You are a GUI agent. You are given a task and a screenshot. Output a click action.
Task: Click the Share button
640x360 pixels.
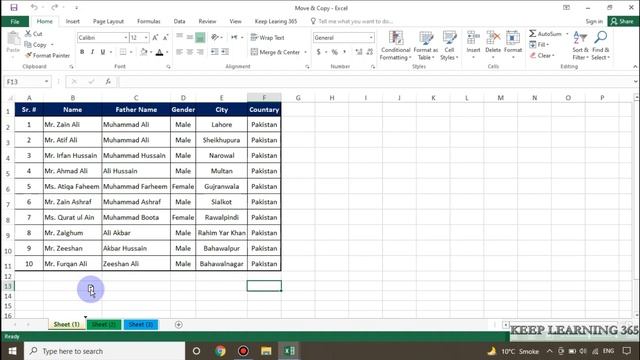[623, 21]
